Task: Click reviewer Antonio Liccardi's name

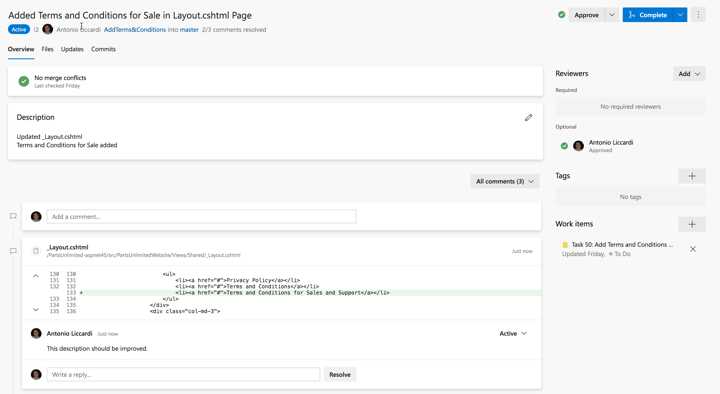Action: (x=611, y=142)
